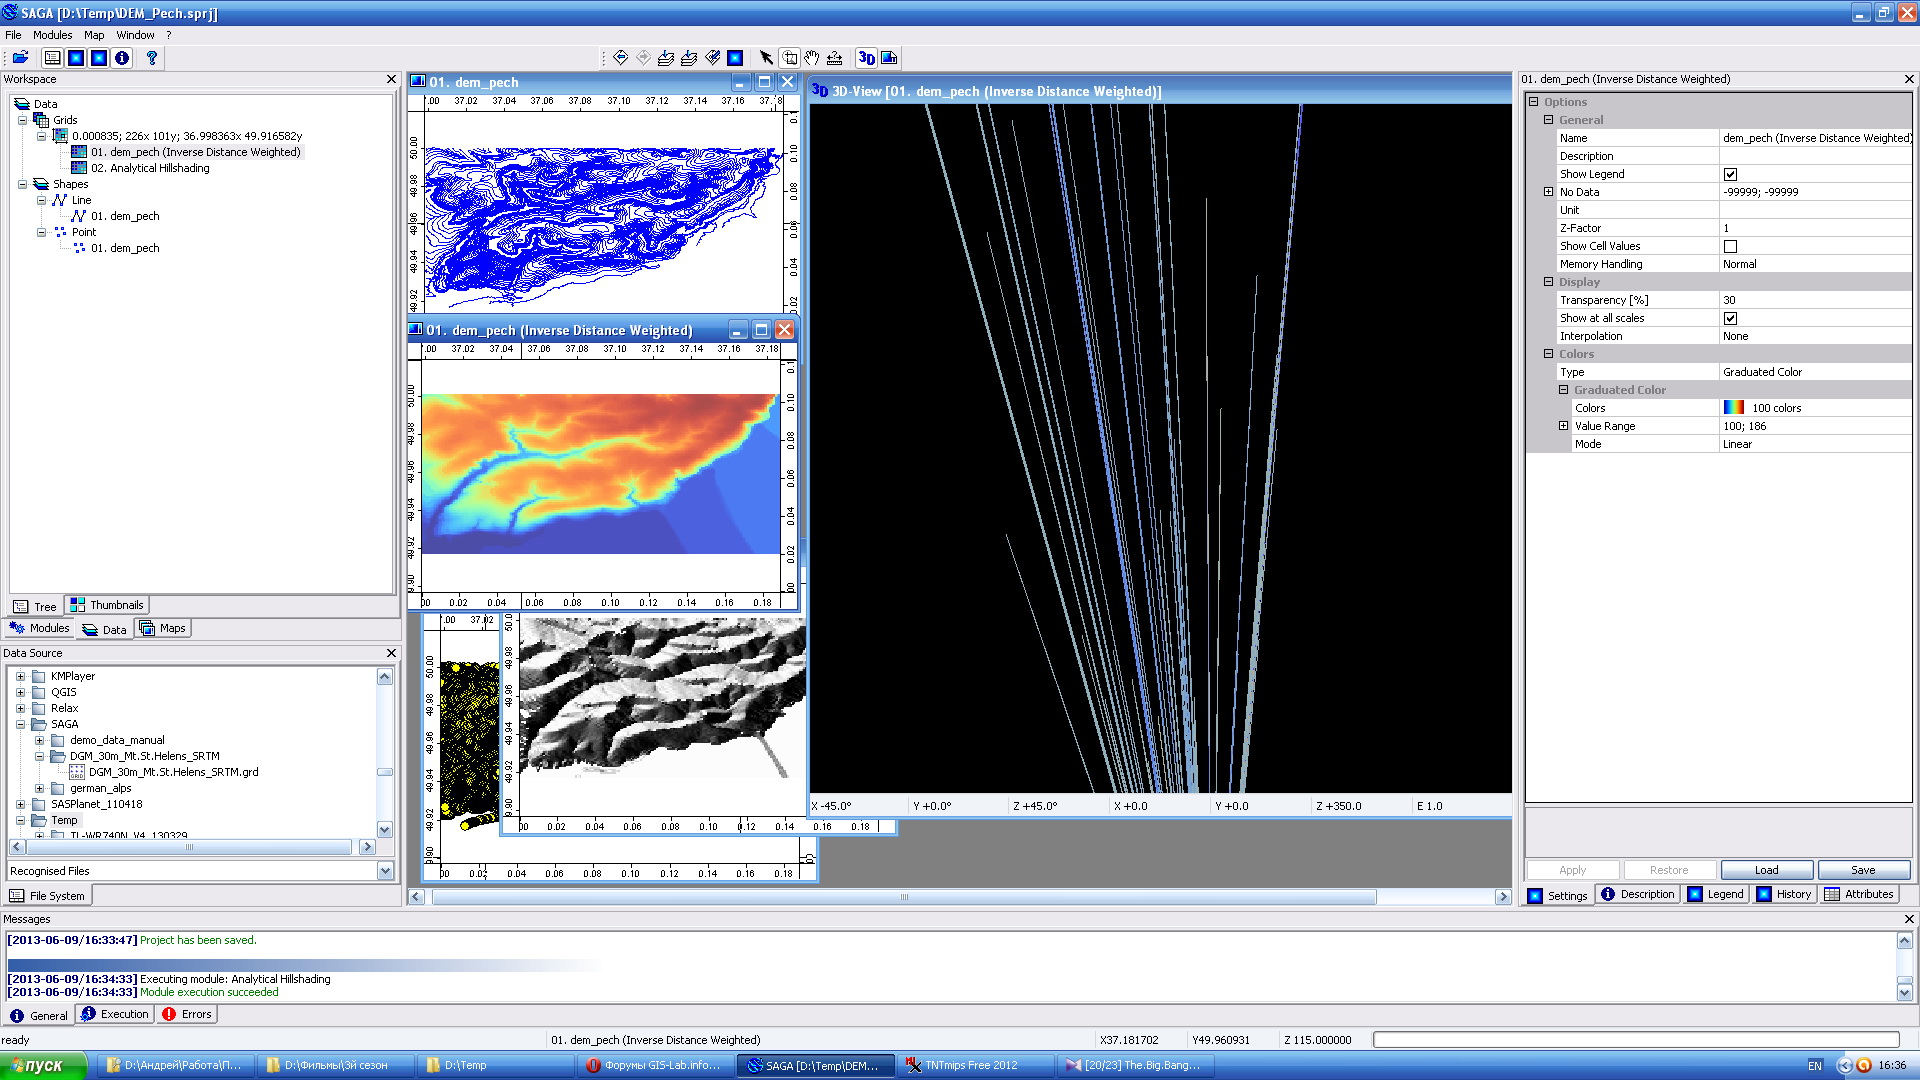Enable the Show Cell Values checkbox
Screen dimensions: 1920x1080
(x=1730, y=246)
